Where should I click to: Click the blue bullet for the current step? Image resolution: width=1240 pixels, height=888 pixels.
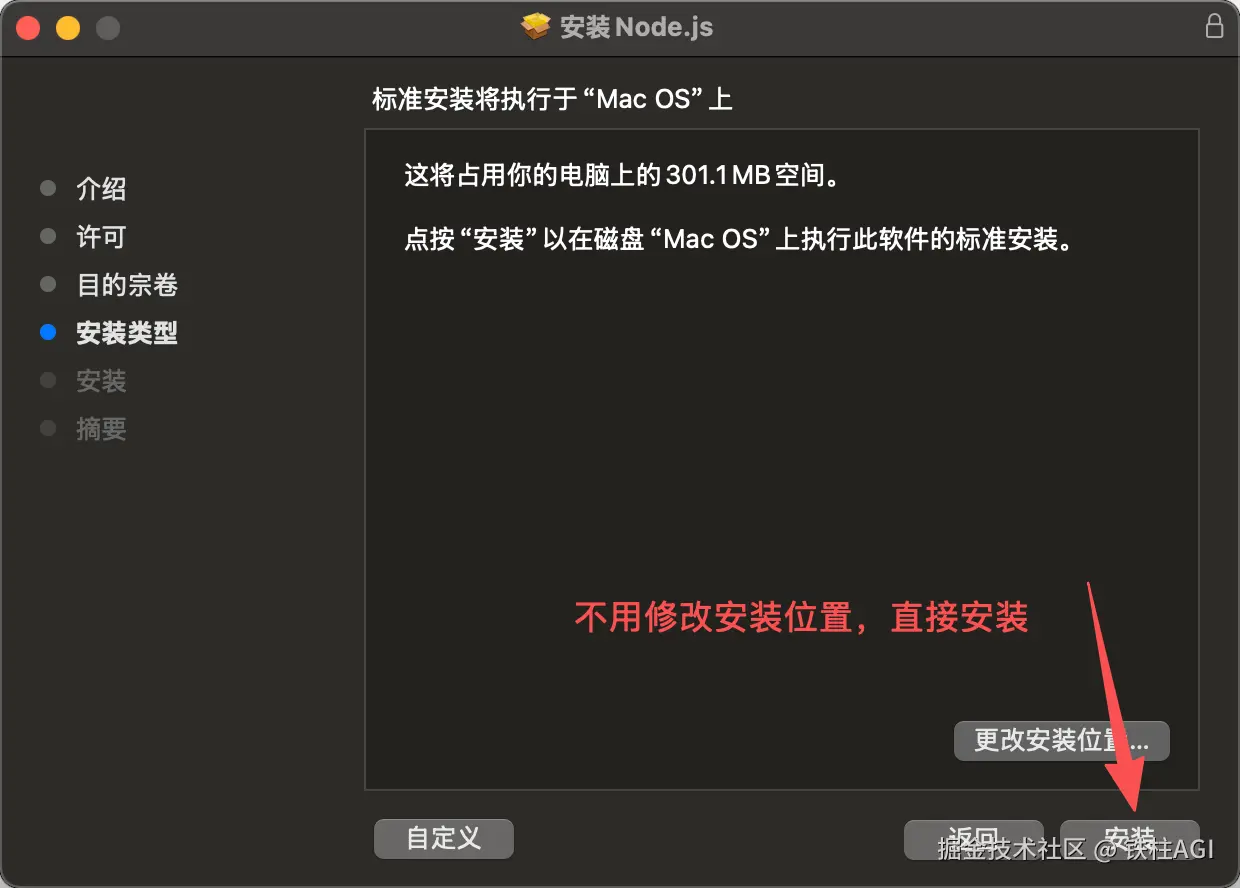(x=47, y=333)
